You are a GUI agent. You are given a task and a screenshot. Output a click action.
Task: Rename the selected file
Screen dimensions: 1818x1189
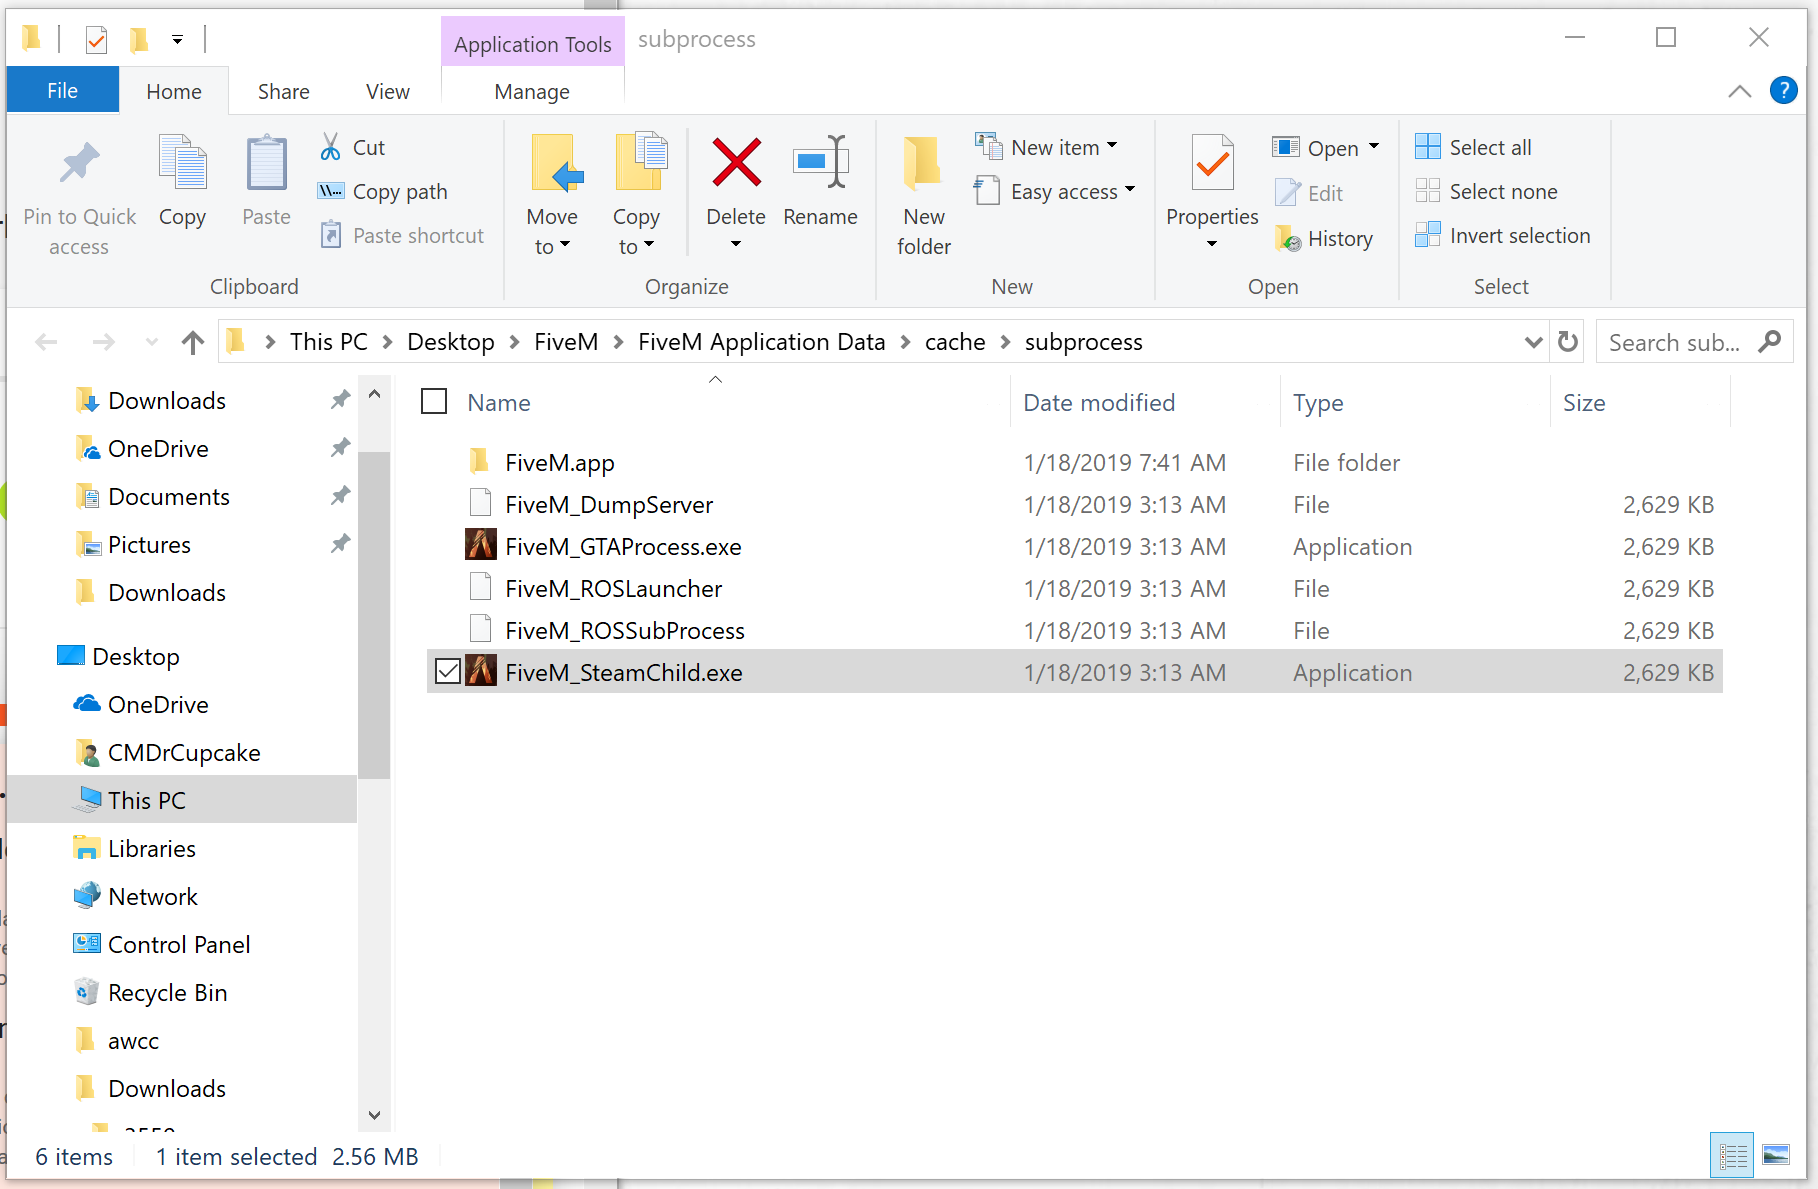[x=820, y=182]
